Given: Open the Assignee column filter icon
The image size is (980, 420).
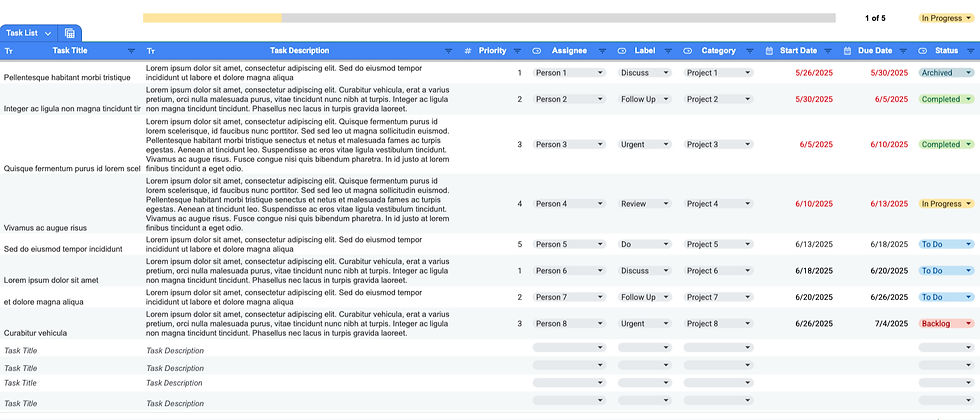Looking at the screenshot, I should pyautogui.click(x=602, y=51).
